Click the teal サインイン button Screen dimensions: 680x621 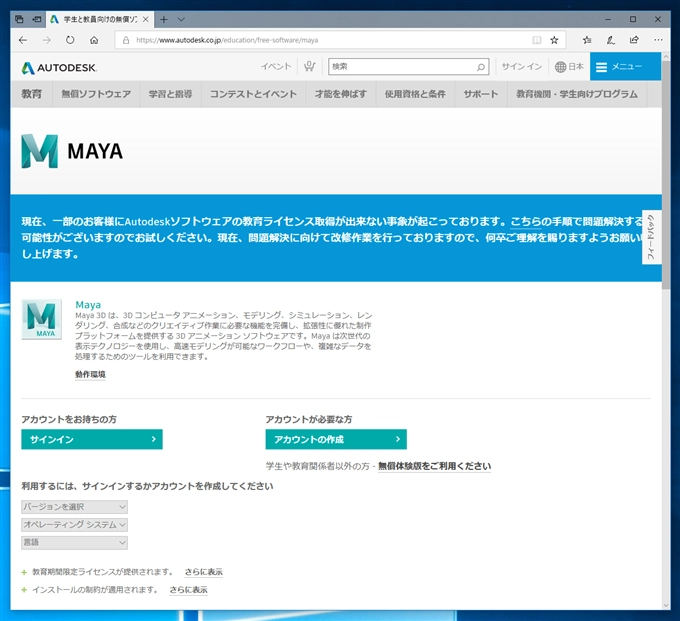(92, 439)
